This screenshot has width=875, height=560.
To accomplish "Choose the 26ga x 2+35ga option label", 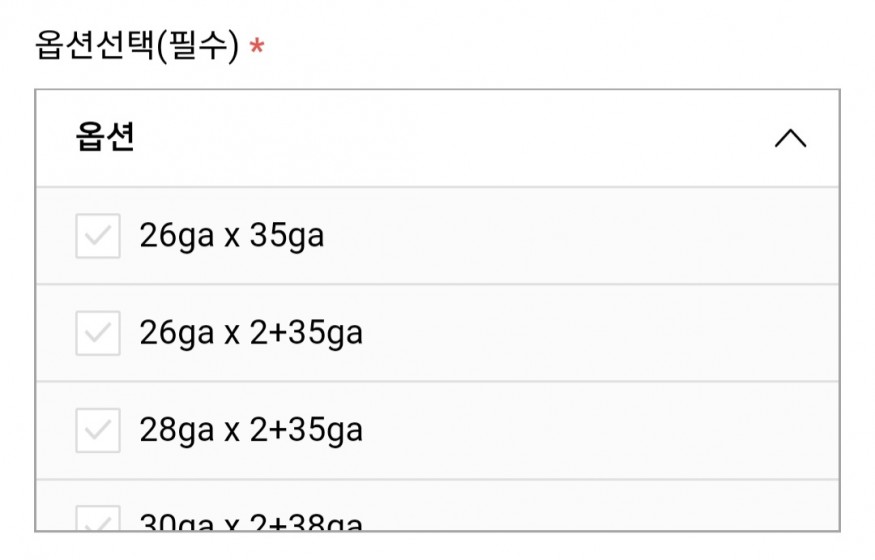I will 251,333.
